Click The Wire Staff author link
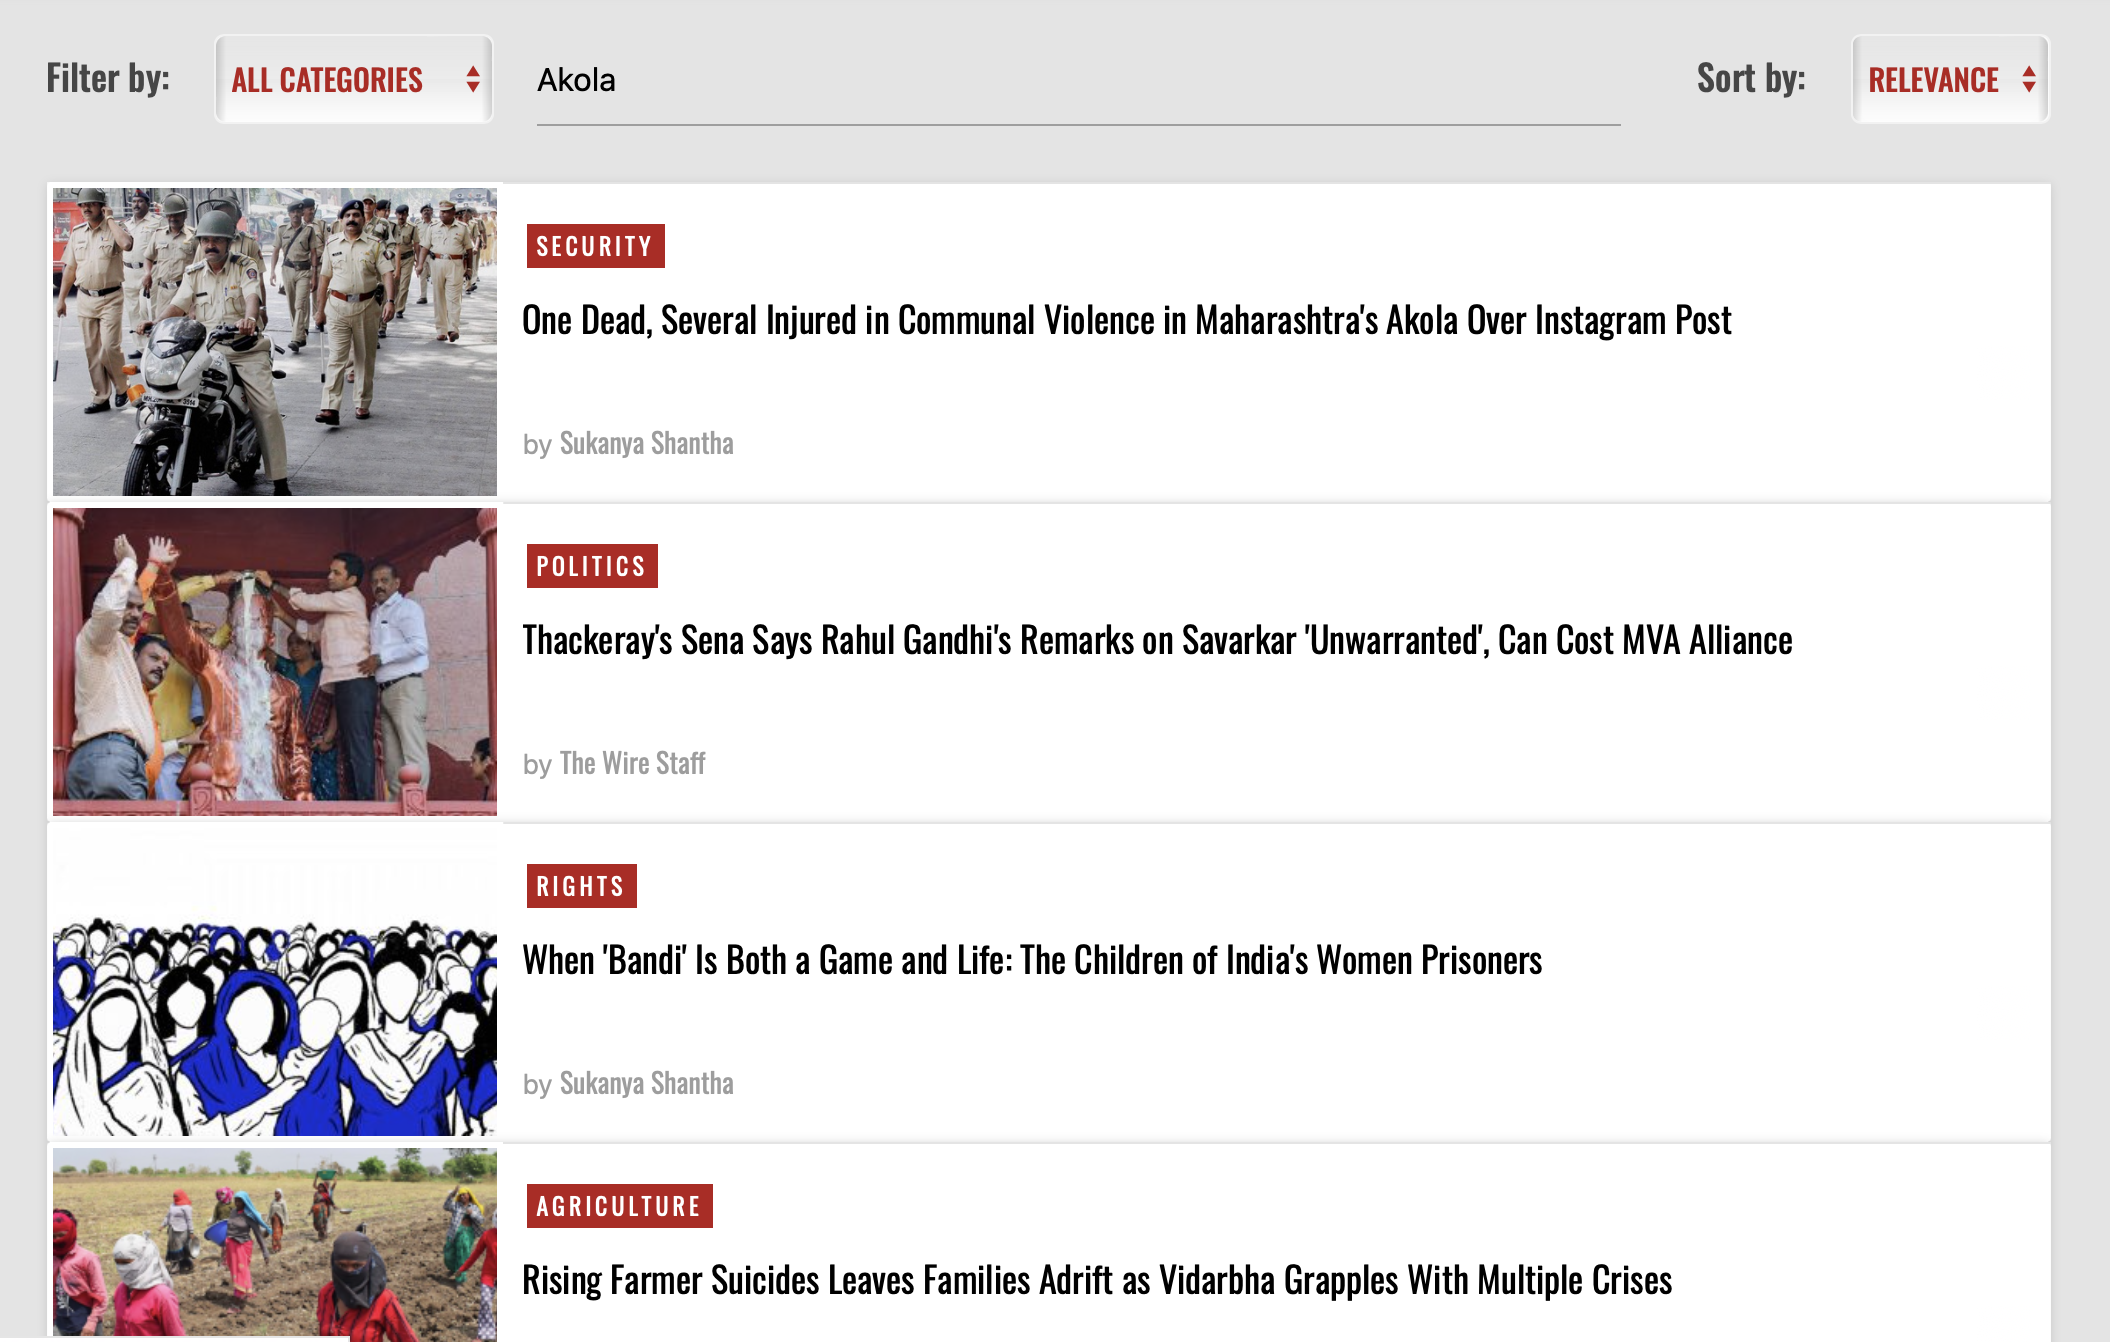Screen dimensions: 2110x1342 tap(632, 763)
